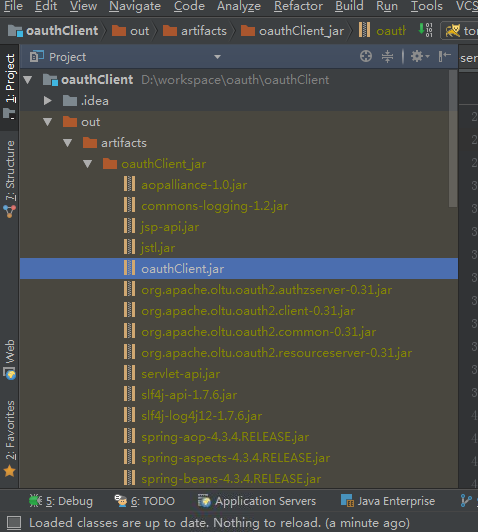
Task: Select oauthClient.jar in the tree
Action: [x=238, y=269]
